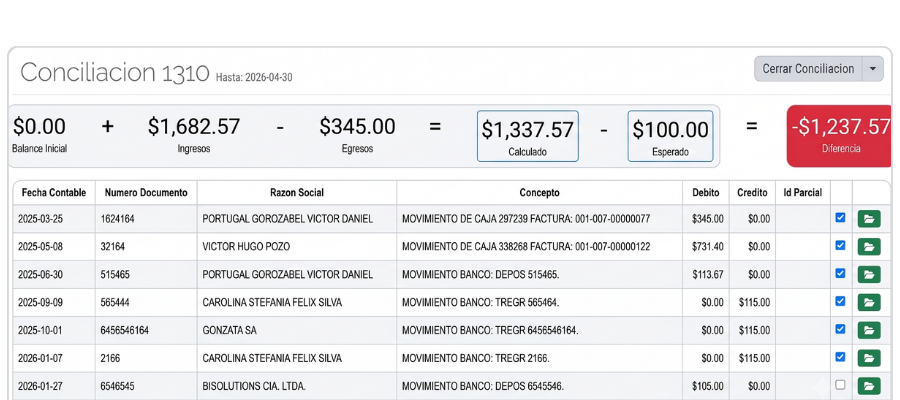
Task: Open folder icon for document 2166
Action: (x=868, y=358)
